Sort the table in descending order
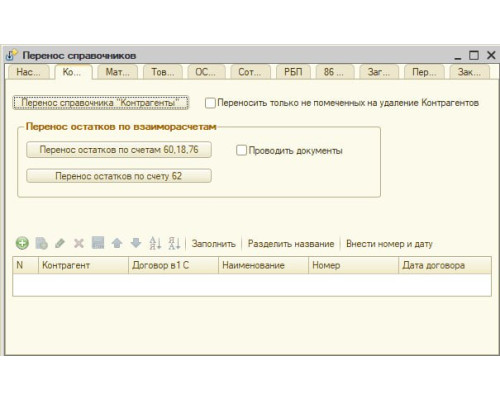 [x=174, y=243]
